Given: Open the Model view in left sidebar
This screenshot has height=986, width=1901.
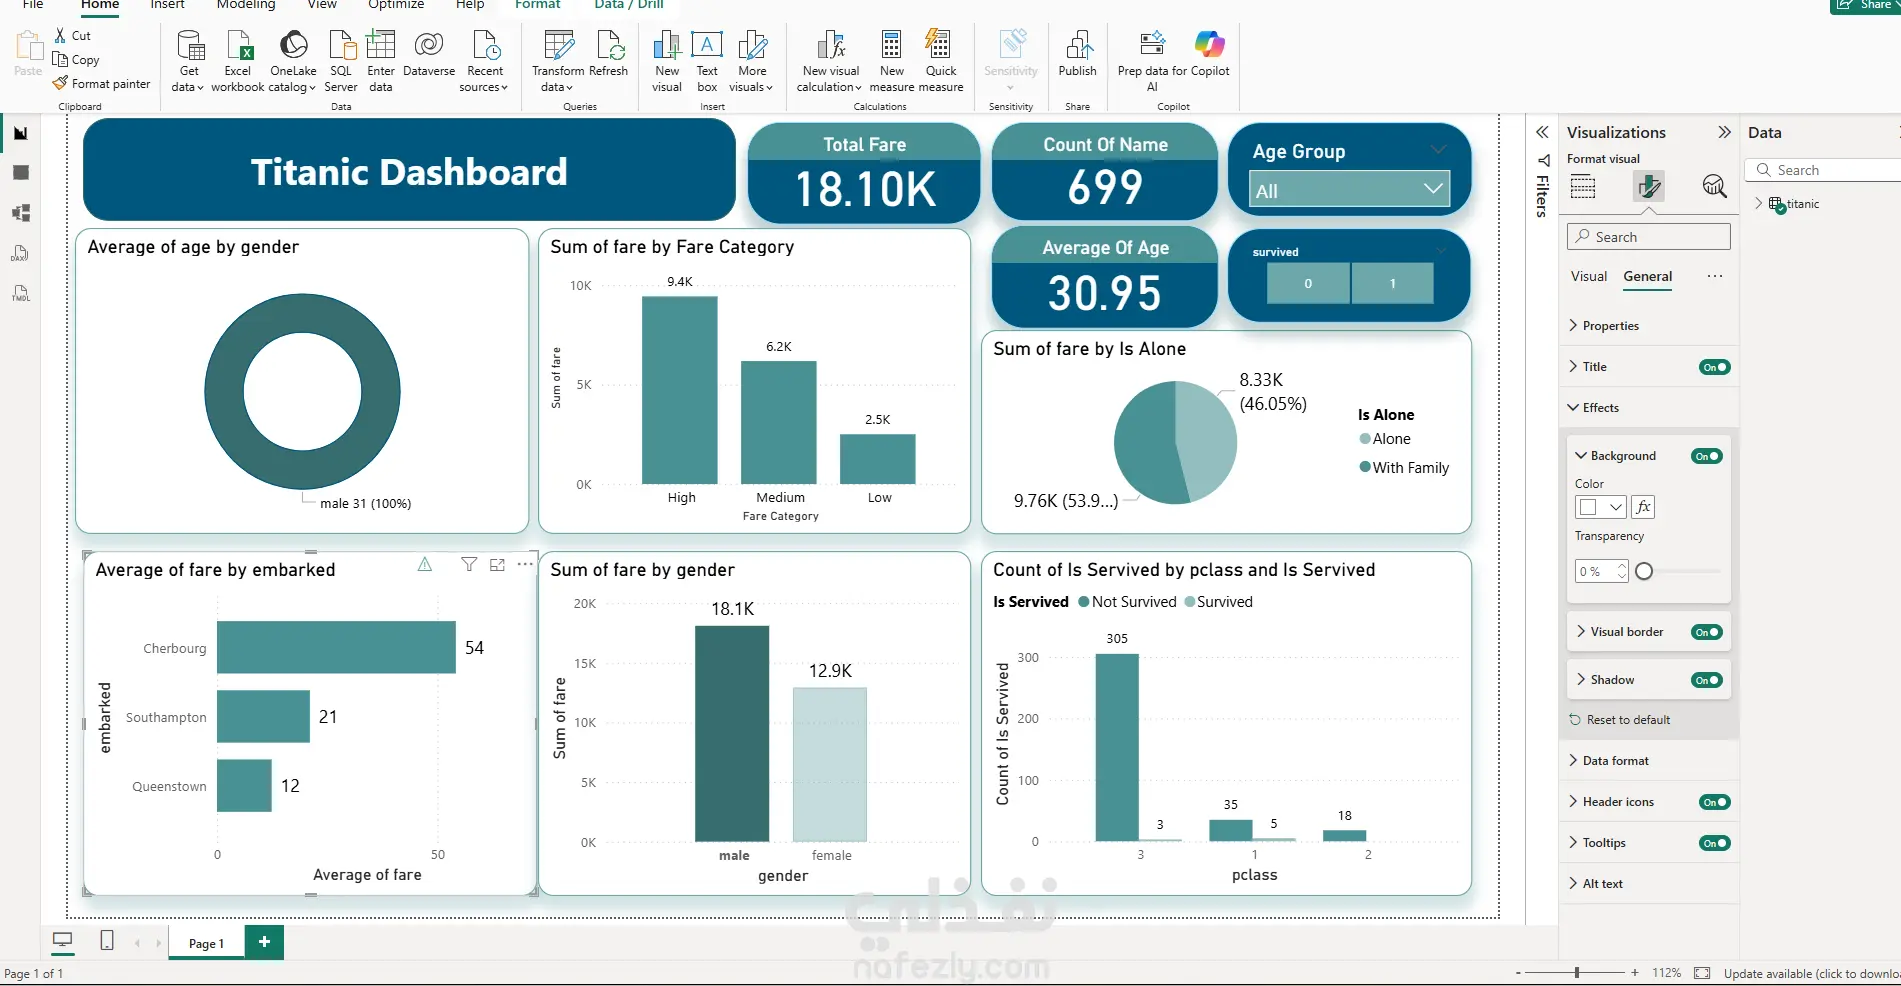Looking at the screenshot, I should [x=20, y=213].
